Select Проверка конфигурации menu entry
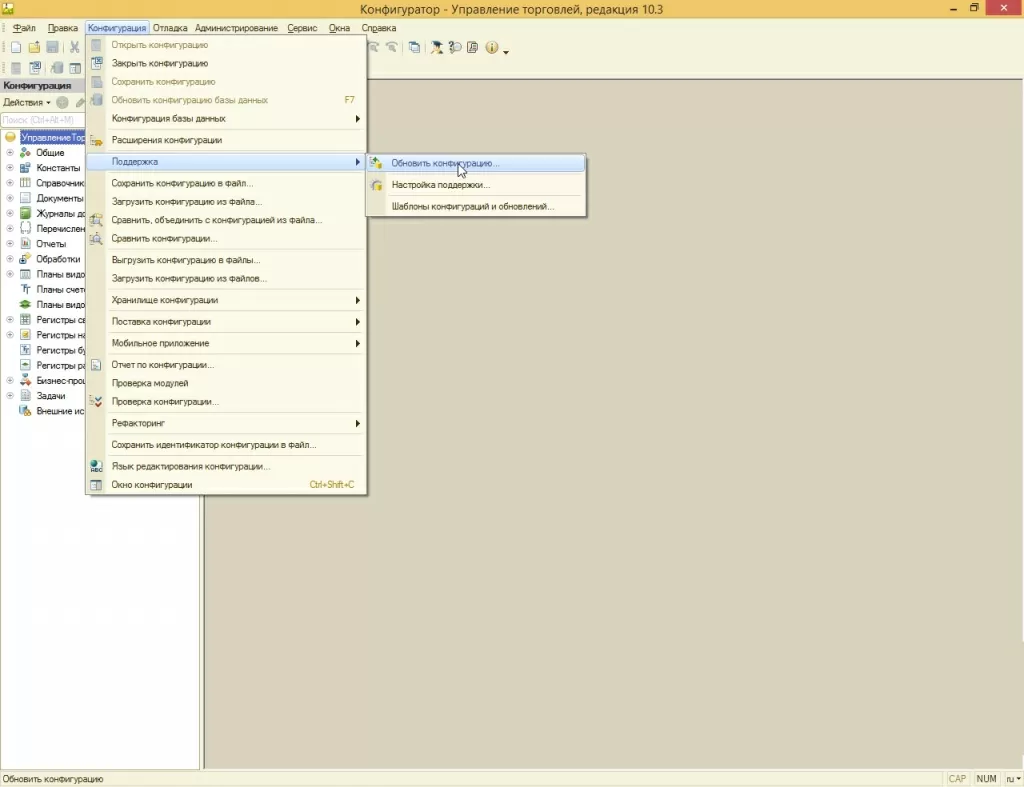 226,402
